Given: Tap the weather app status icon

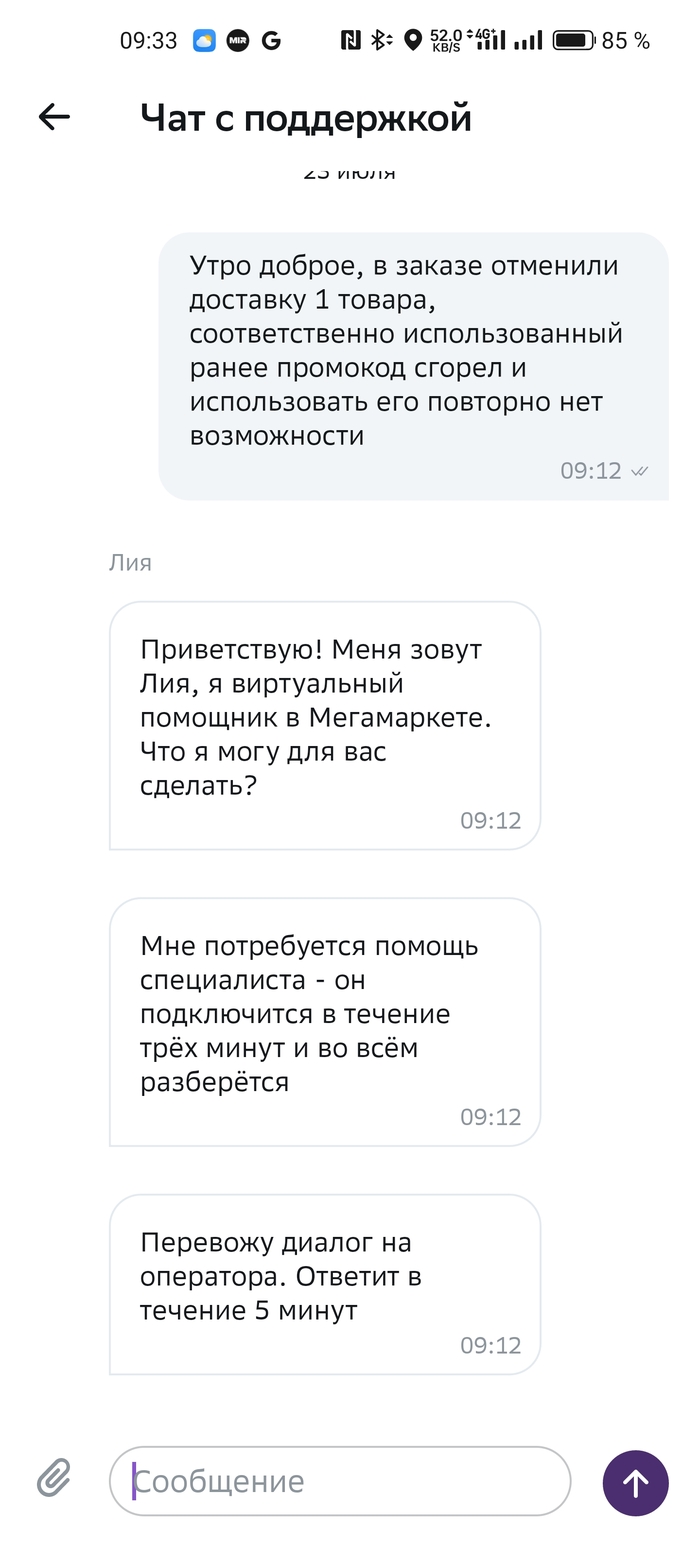Looking at the screenshot, I should (204, 41).
